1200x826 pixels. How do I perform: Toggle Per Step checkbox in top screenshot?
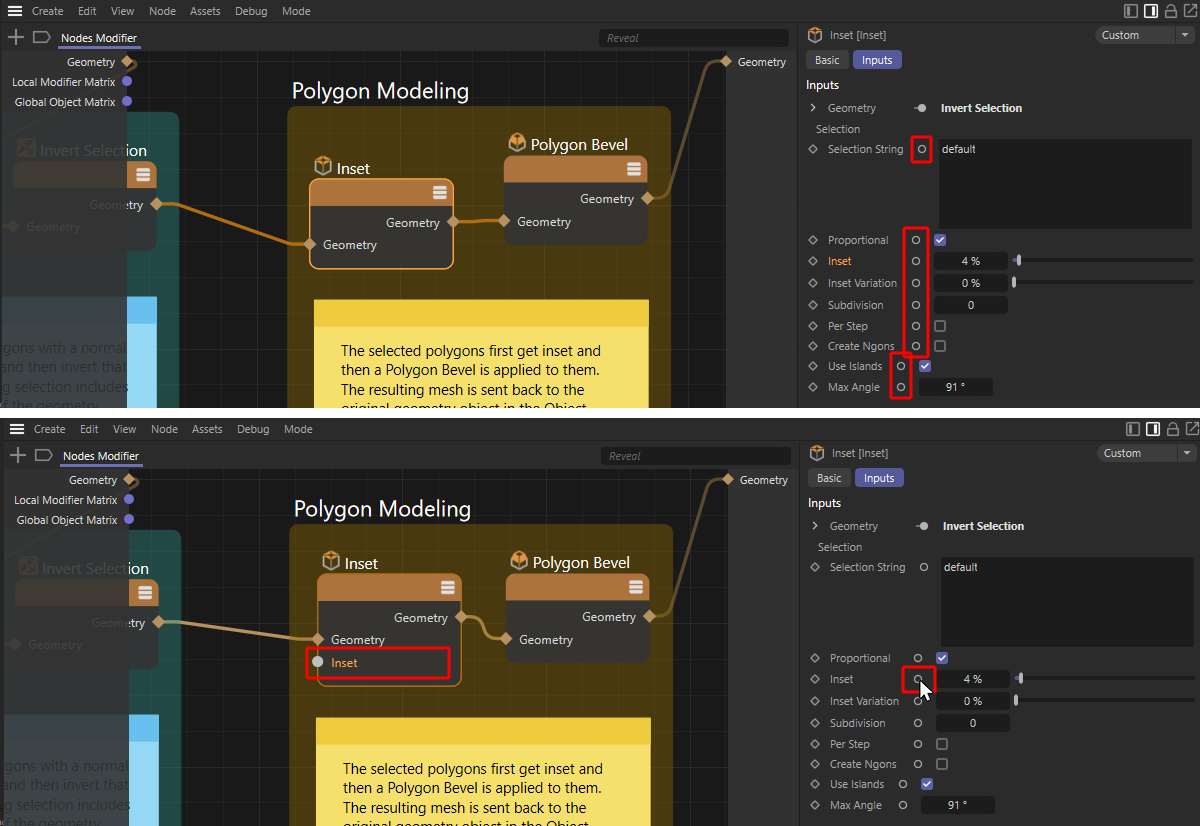[940, 326]
